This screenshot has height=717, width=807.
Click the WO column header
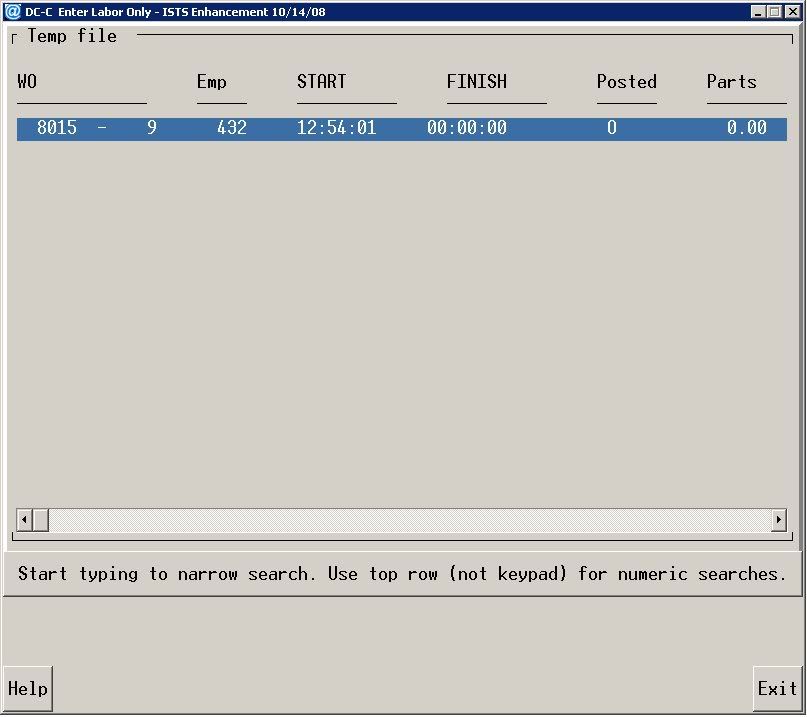click(x=27, y=81)
